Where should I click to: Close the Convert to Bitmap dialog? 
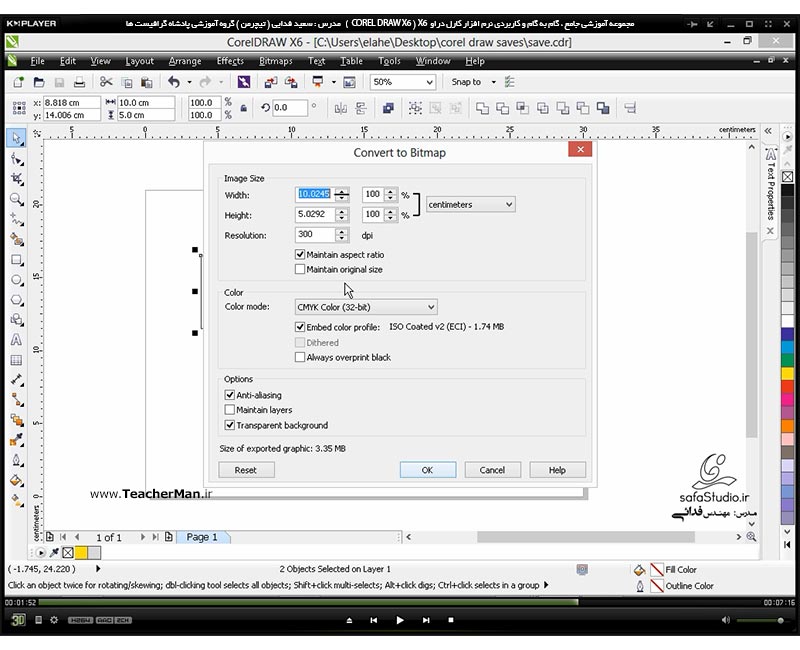(580, 149)
